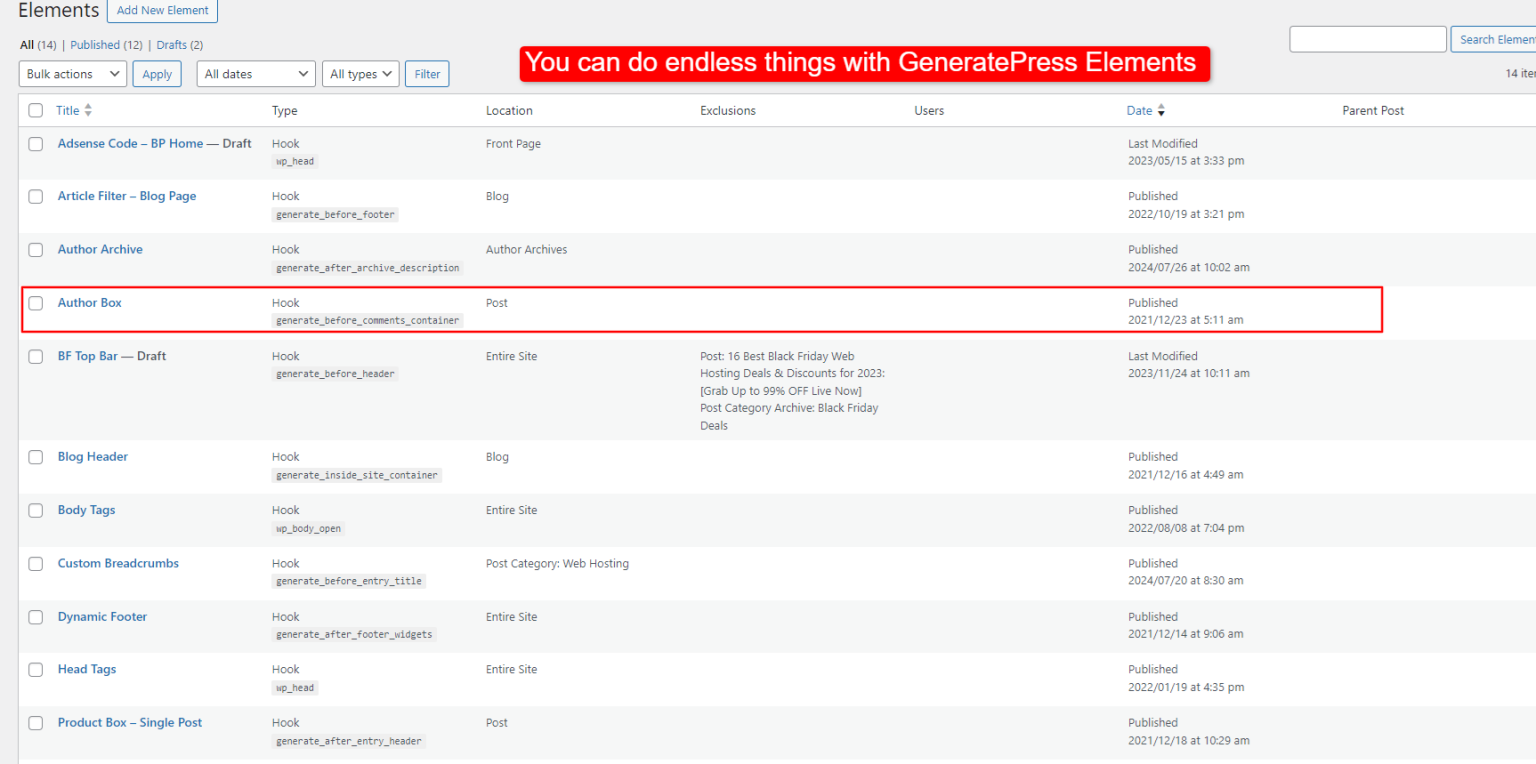Tick the checkbox for BF Top Bar
Image resolution: width=1536 pixels, height=764 pixels.
pyautogui.click(x=35, y=356)
